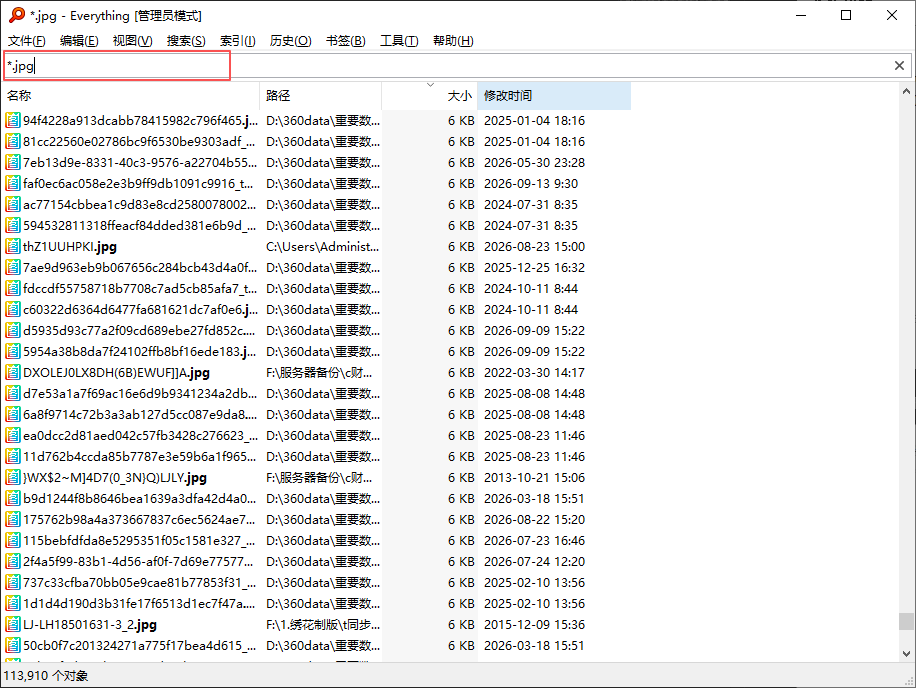Click the icon for the c60322d6364d6477 file
Screen dimensions: 916x688
tap(13, 310)
